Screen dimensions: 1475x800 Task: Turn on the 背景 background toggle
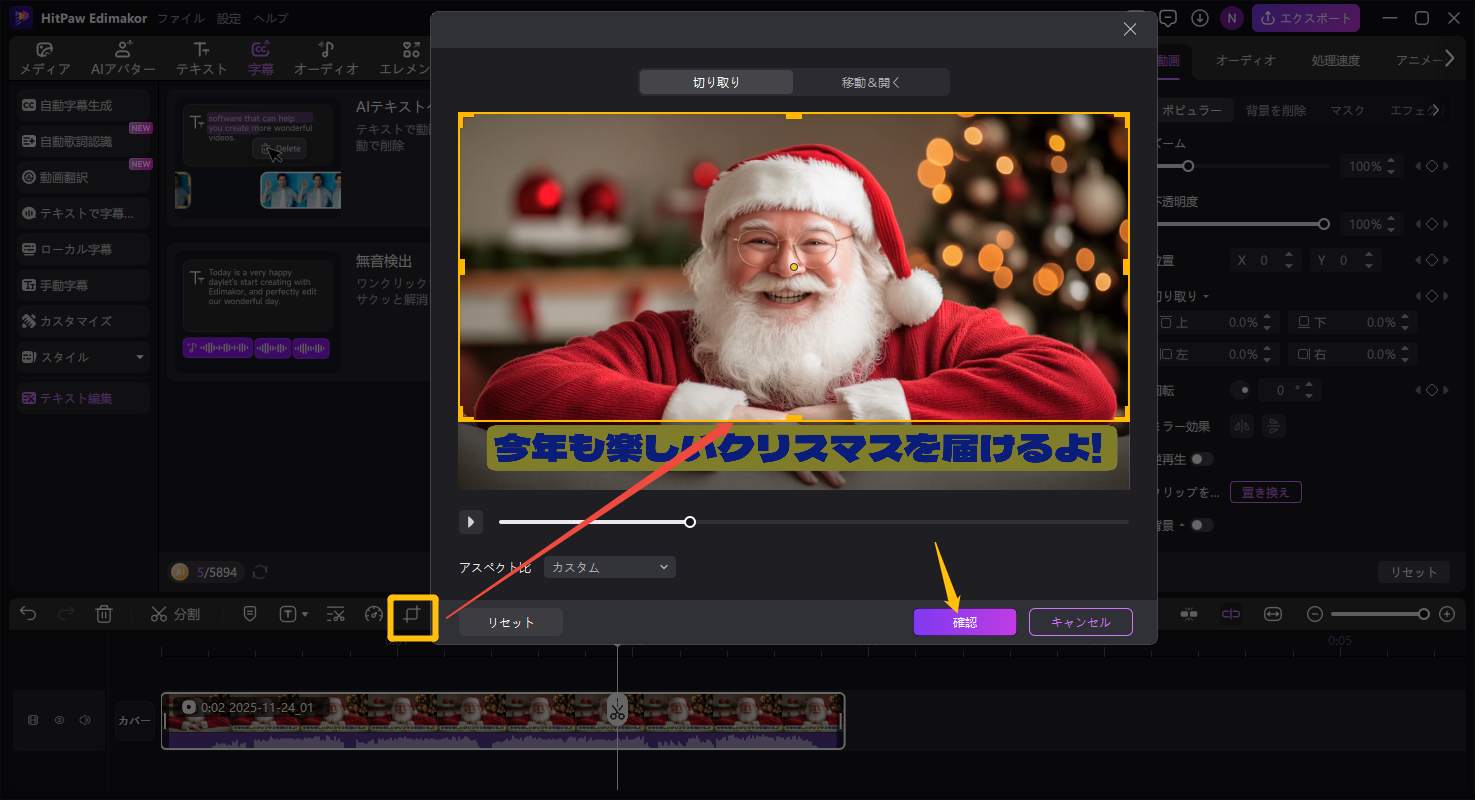[x=1204, y=525]
